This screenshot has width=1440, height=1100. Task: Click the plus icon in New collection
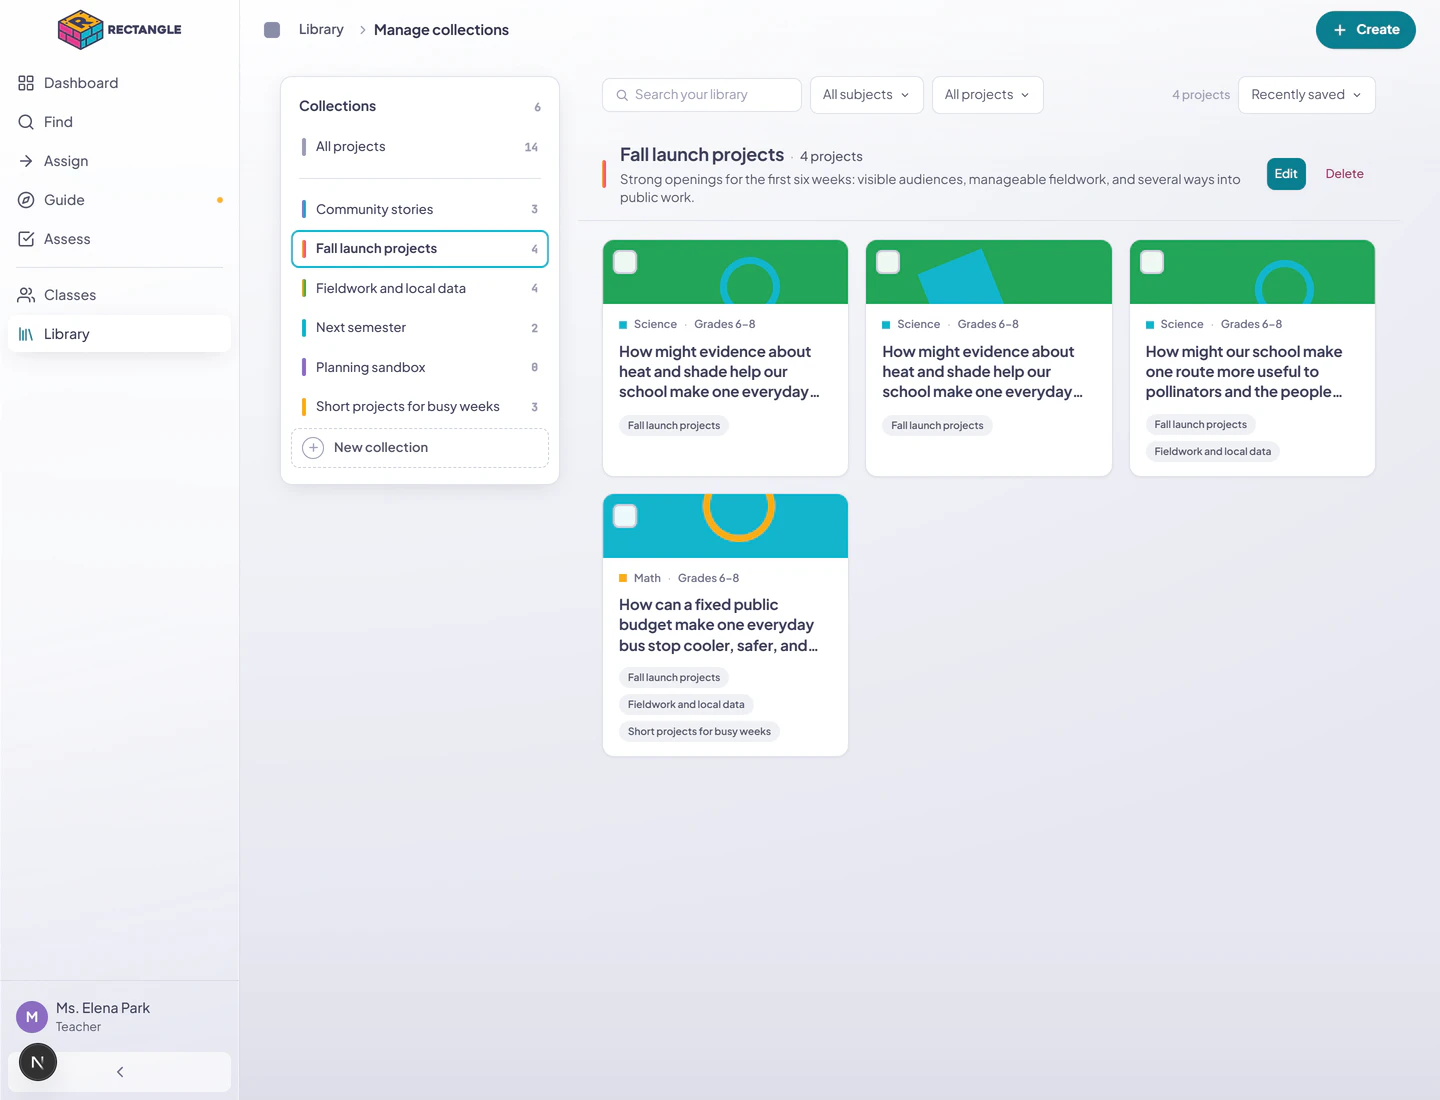pos(313,448)
